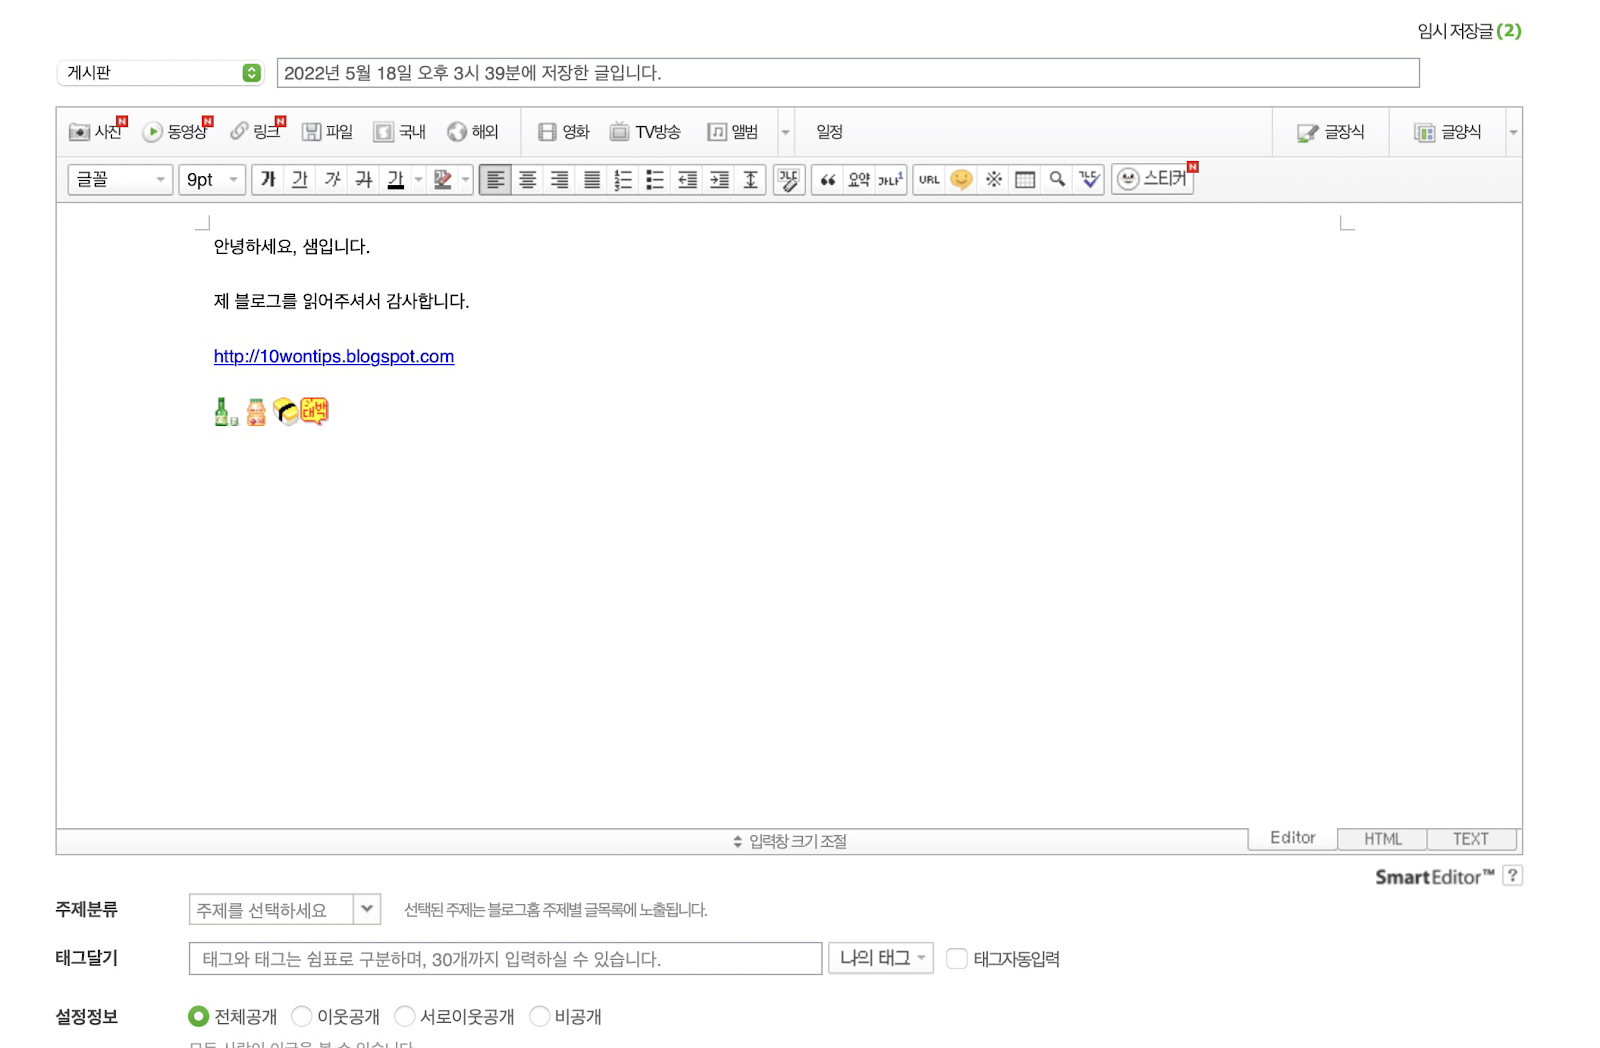1600x1048 pixels.
Task: Apply bold formatting (가)
Action: click(268, 180)
